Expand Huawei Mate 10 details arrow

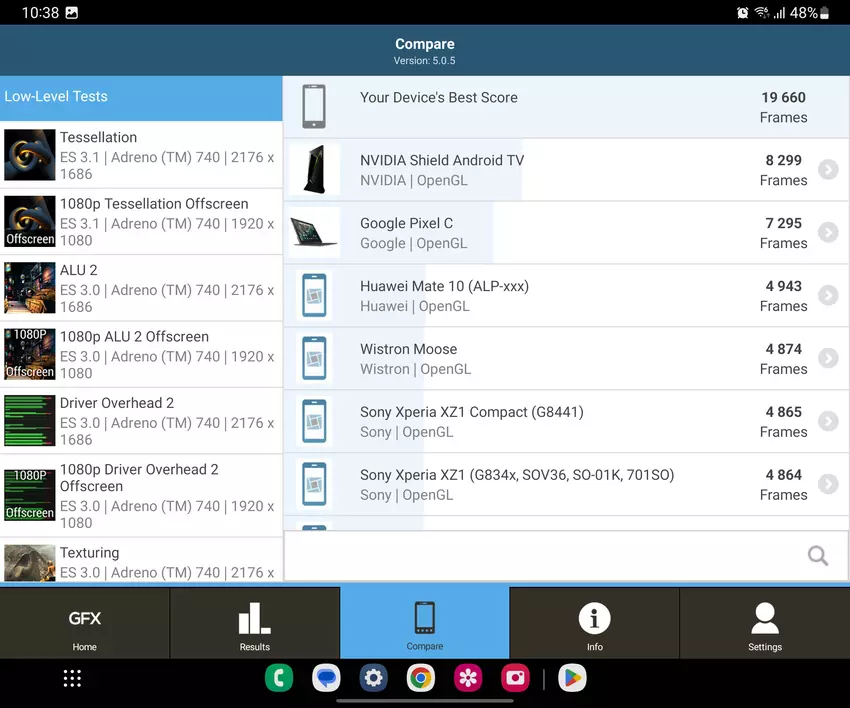[828, 296]
